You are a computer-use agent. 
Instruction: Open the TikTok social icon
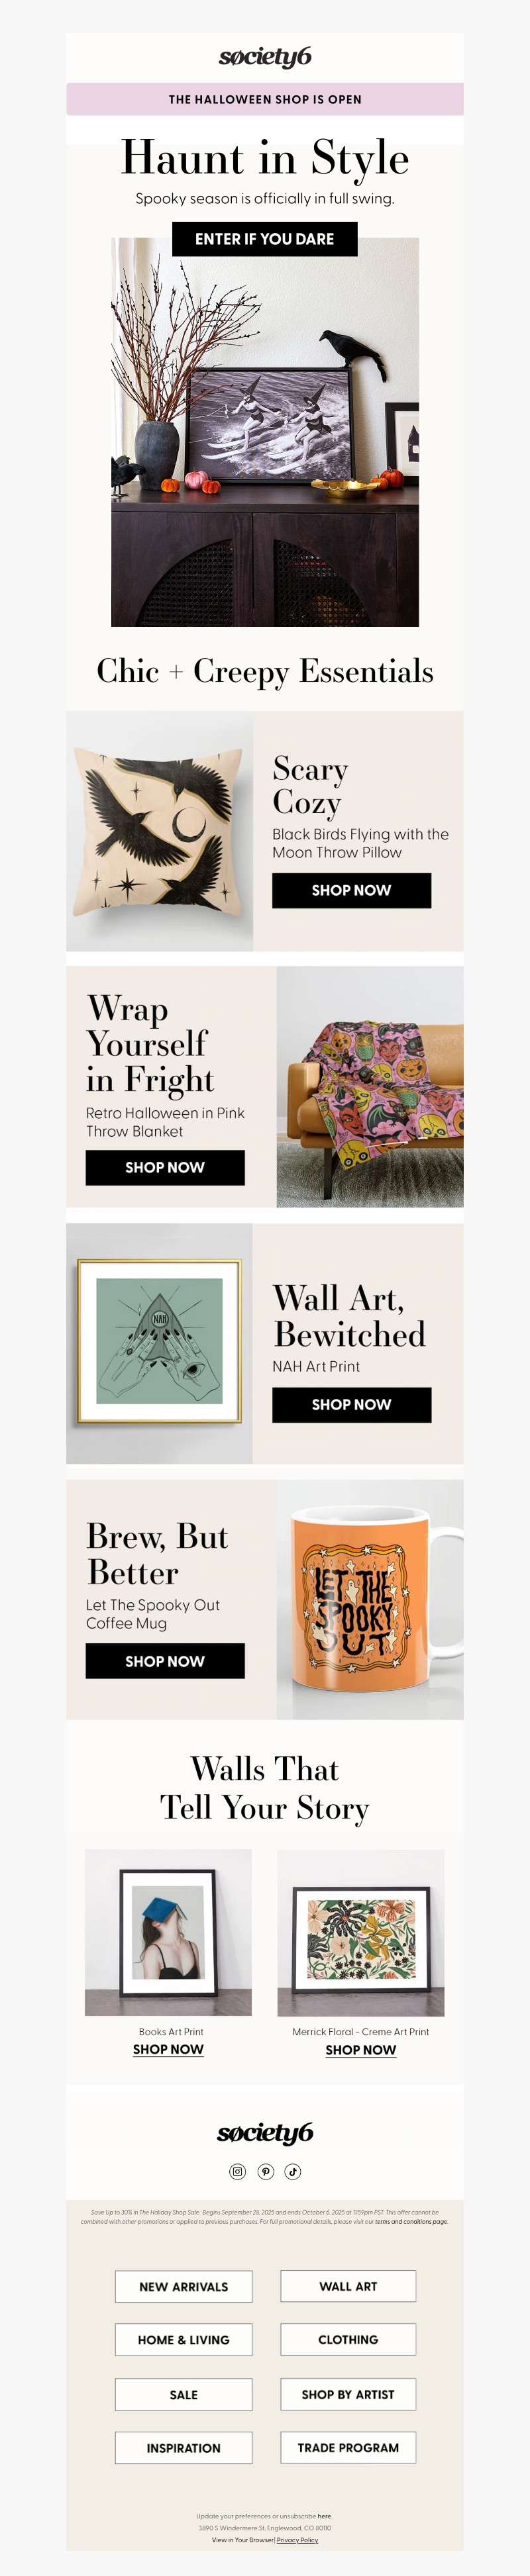coord(293,2171)
